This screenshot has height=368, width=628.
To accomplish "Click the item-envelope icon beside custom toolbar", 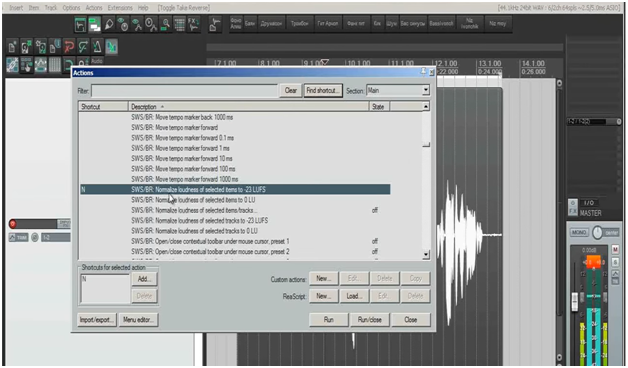I will pyautogui.click(x=215, y=25).
